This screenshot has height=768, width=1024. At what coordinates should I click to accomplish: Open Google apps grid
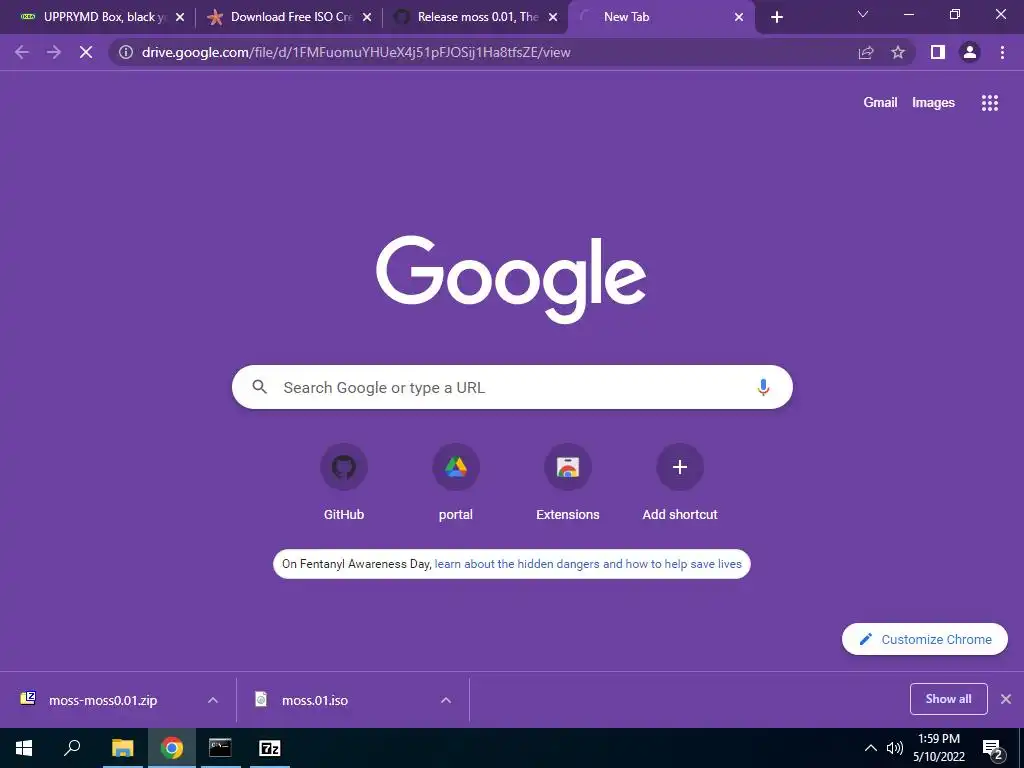pyautogui.click(x=989, y=103)
